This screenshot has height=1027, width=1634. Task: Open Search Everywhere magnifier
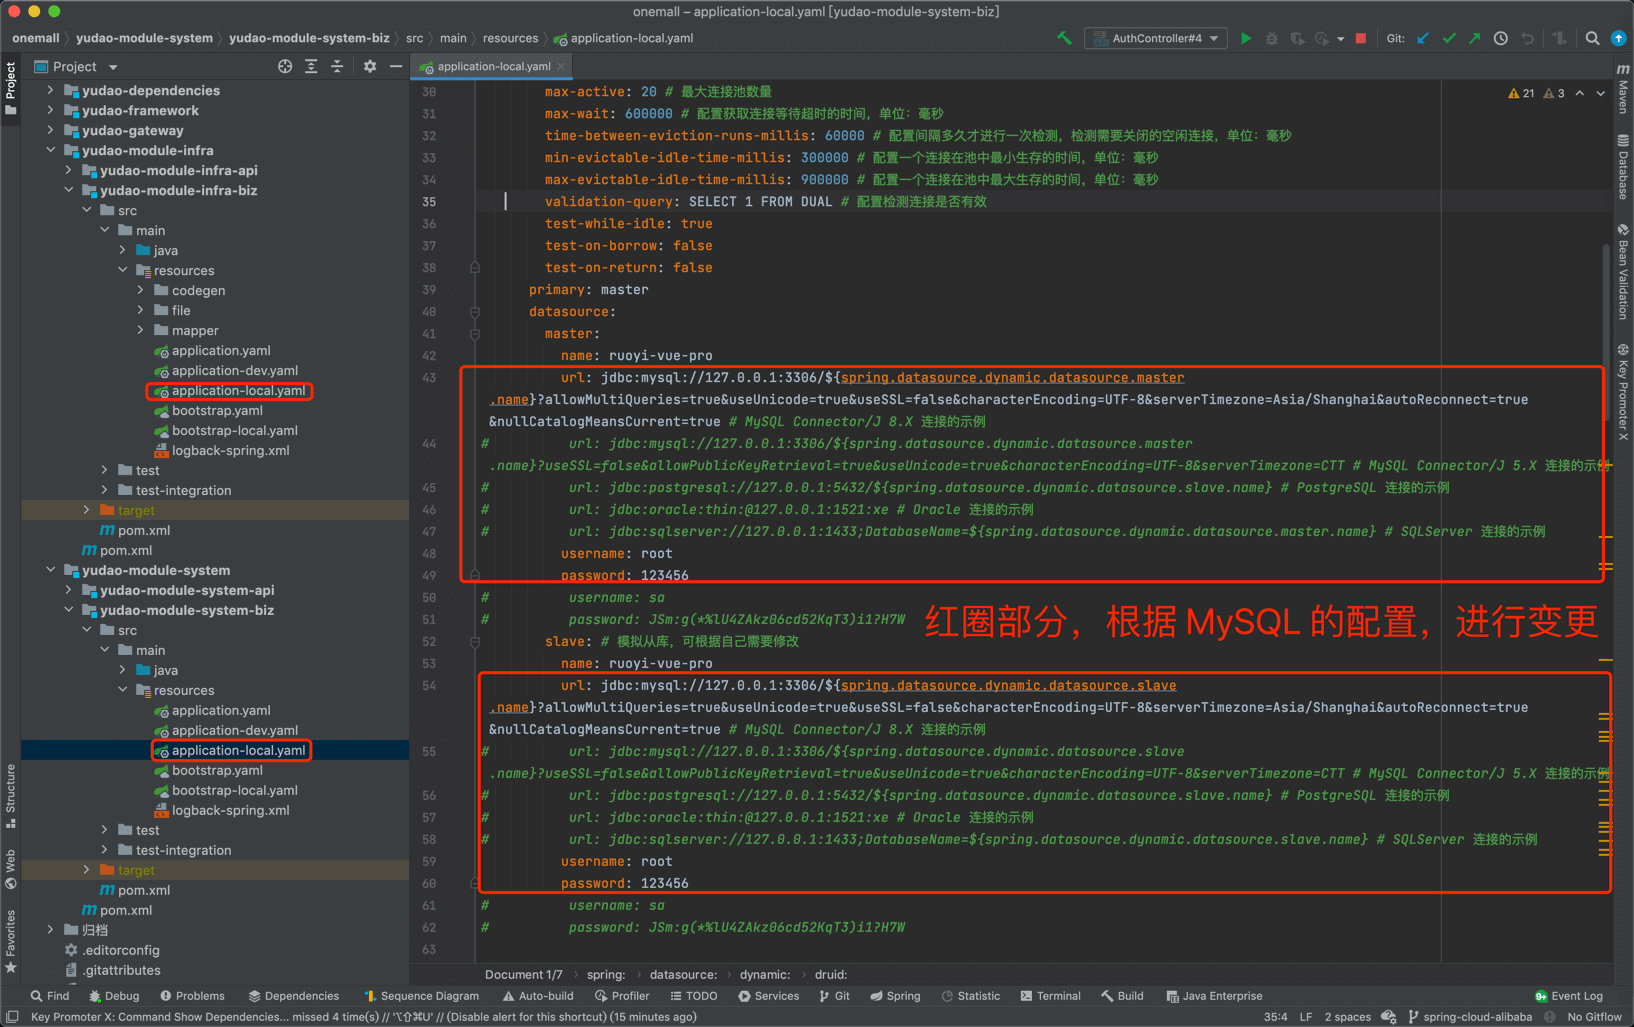click(1592, 38)
